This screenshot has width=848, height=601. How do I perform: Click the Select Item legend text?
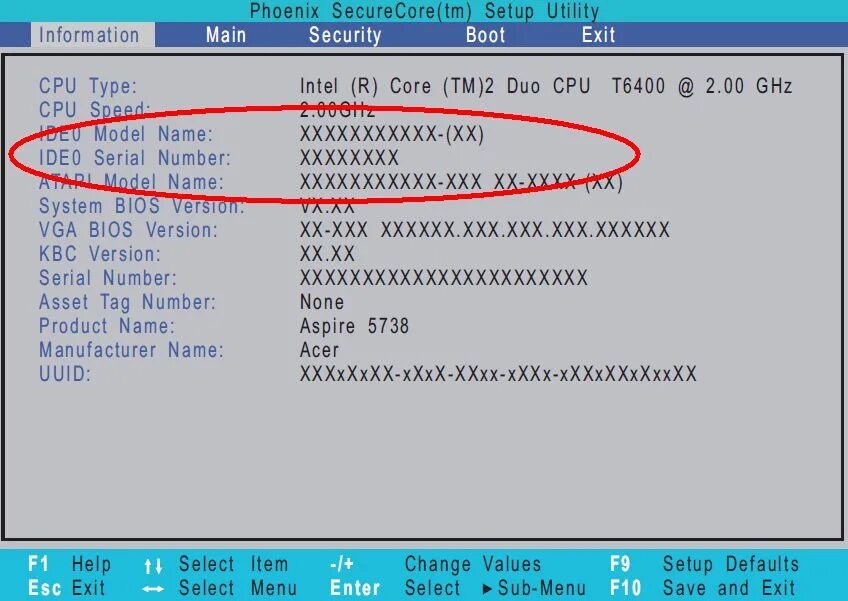point(234,564)
